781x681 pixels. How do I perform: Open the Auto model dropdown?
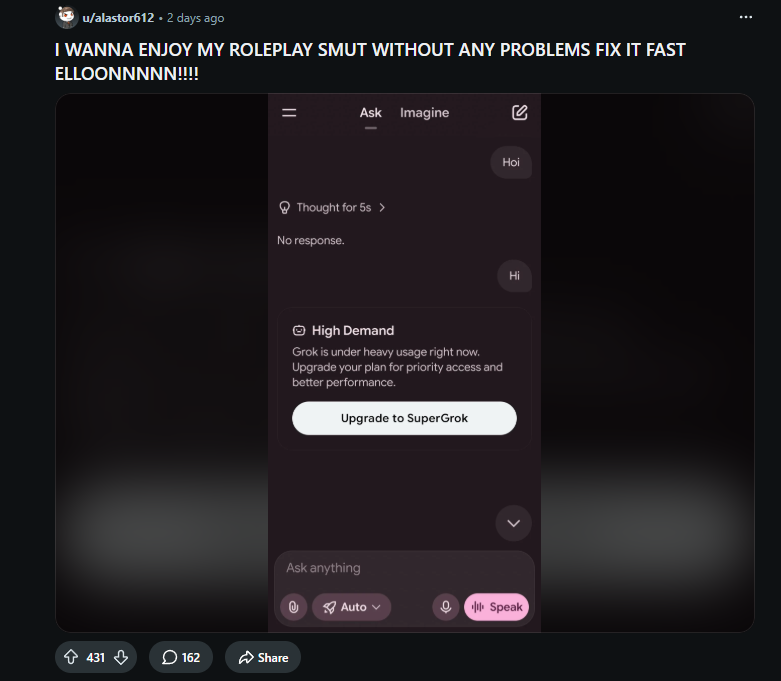click(x=352, y=607)
